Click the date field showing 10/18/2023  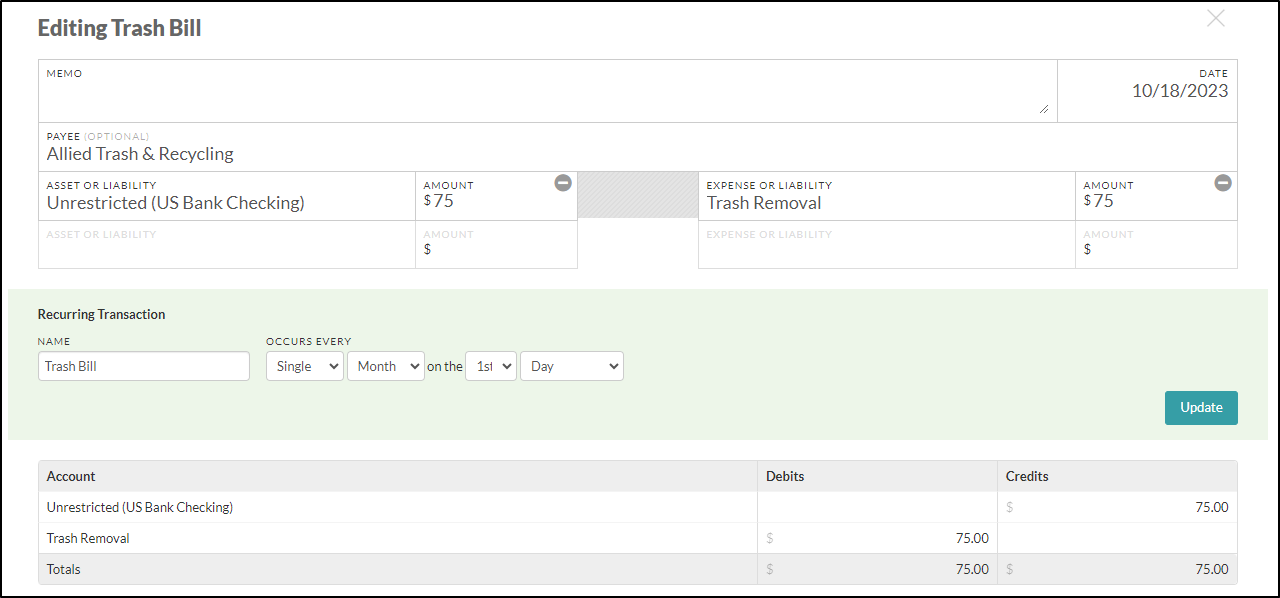point(1147,91)
